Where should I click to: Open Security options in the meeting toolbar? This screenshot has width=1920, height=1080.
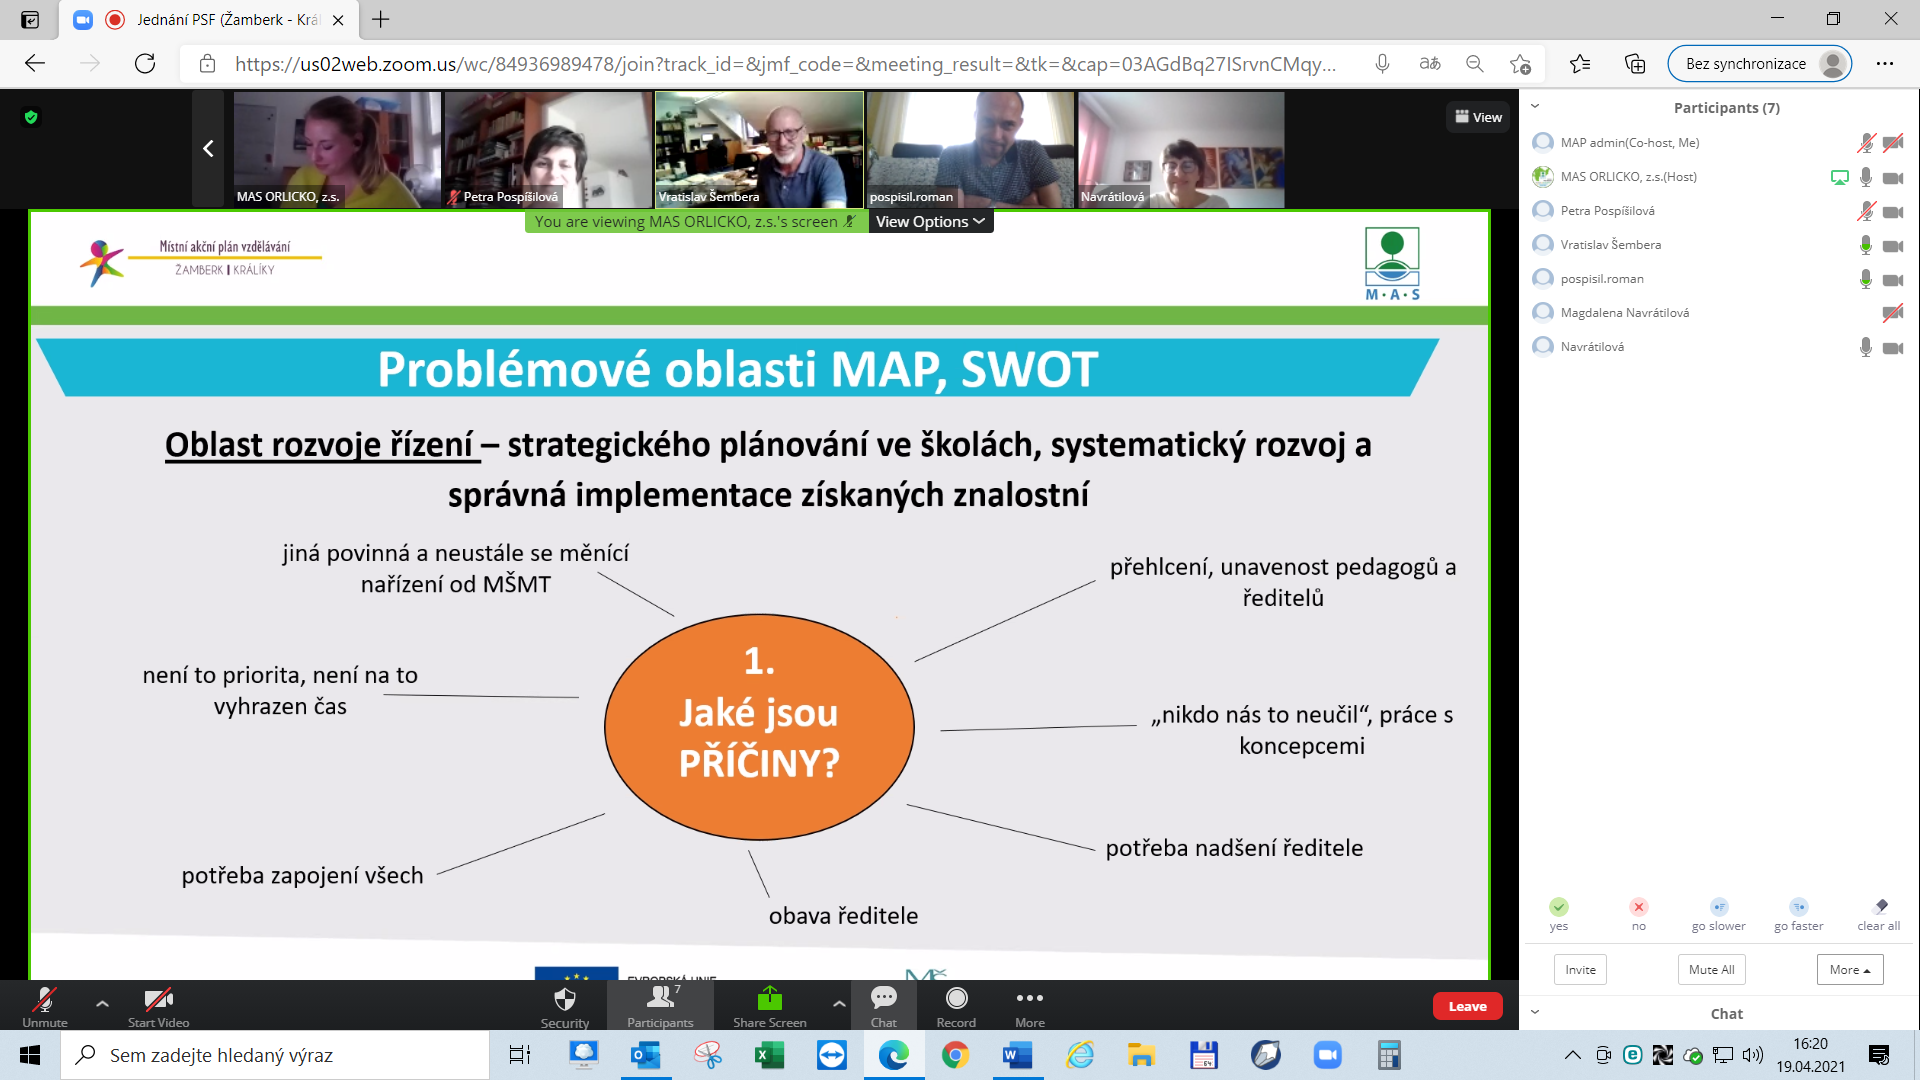click(x=564, y=1005)
